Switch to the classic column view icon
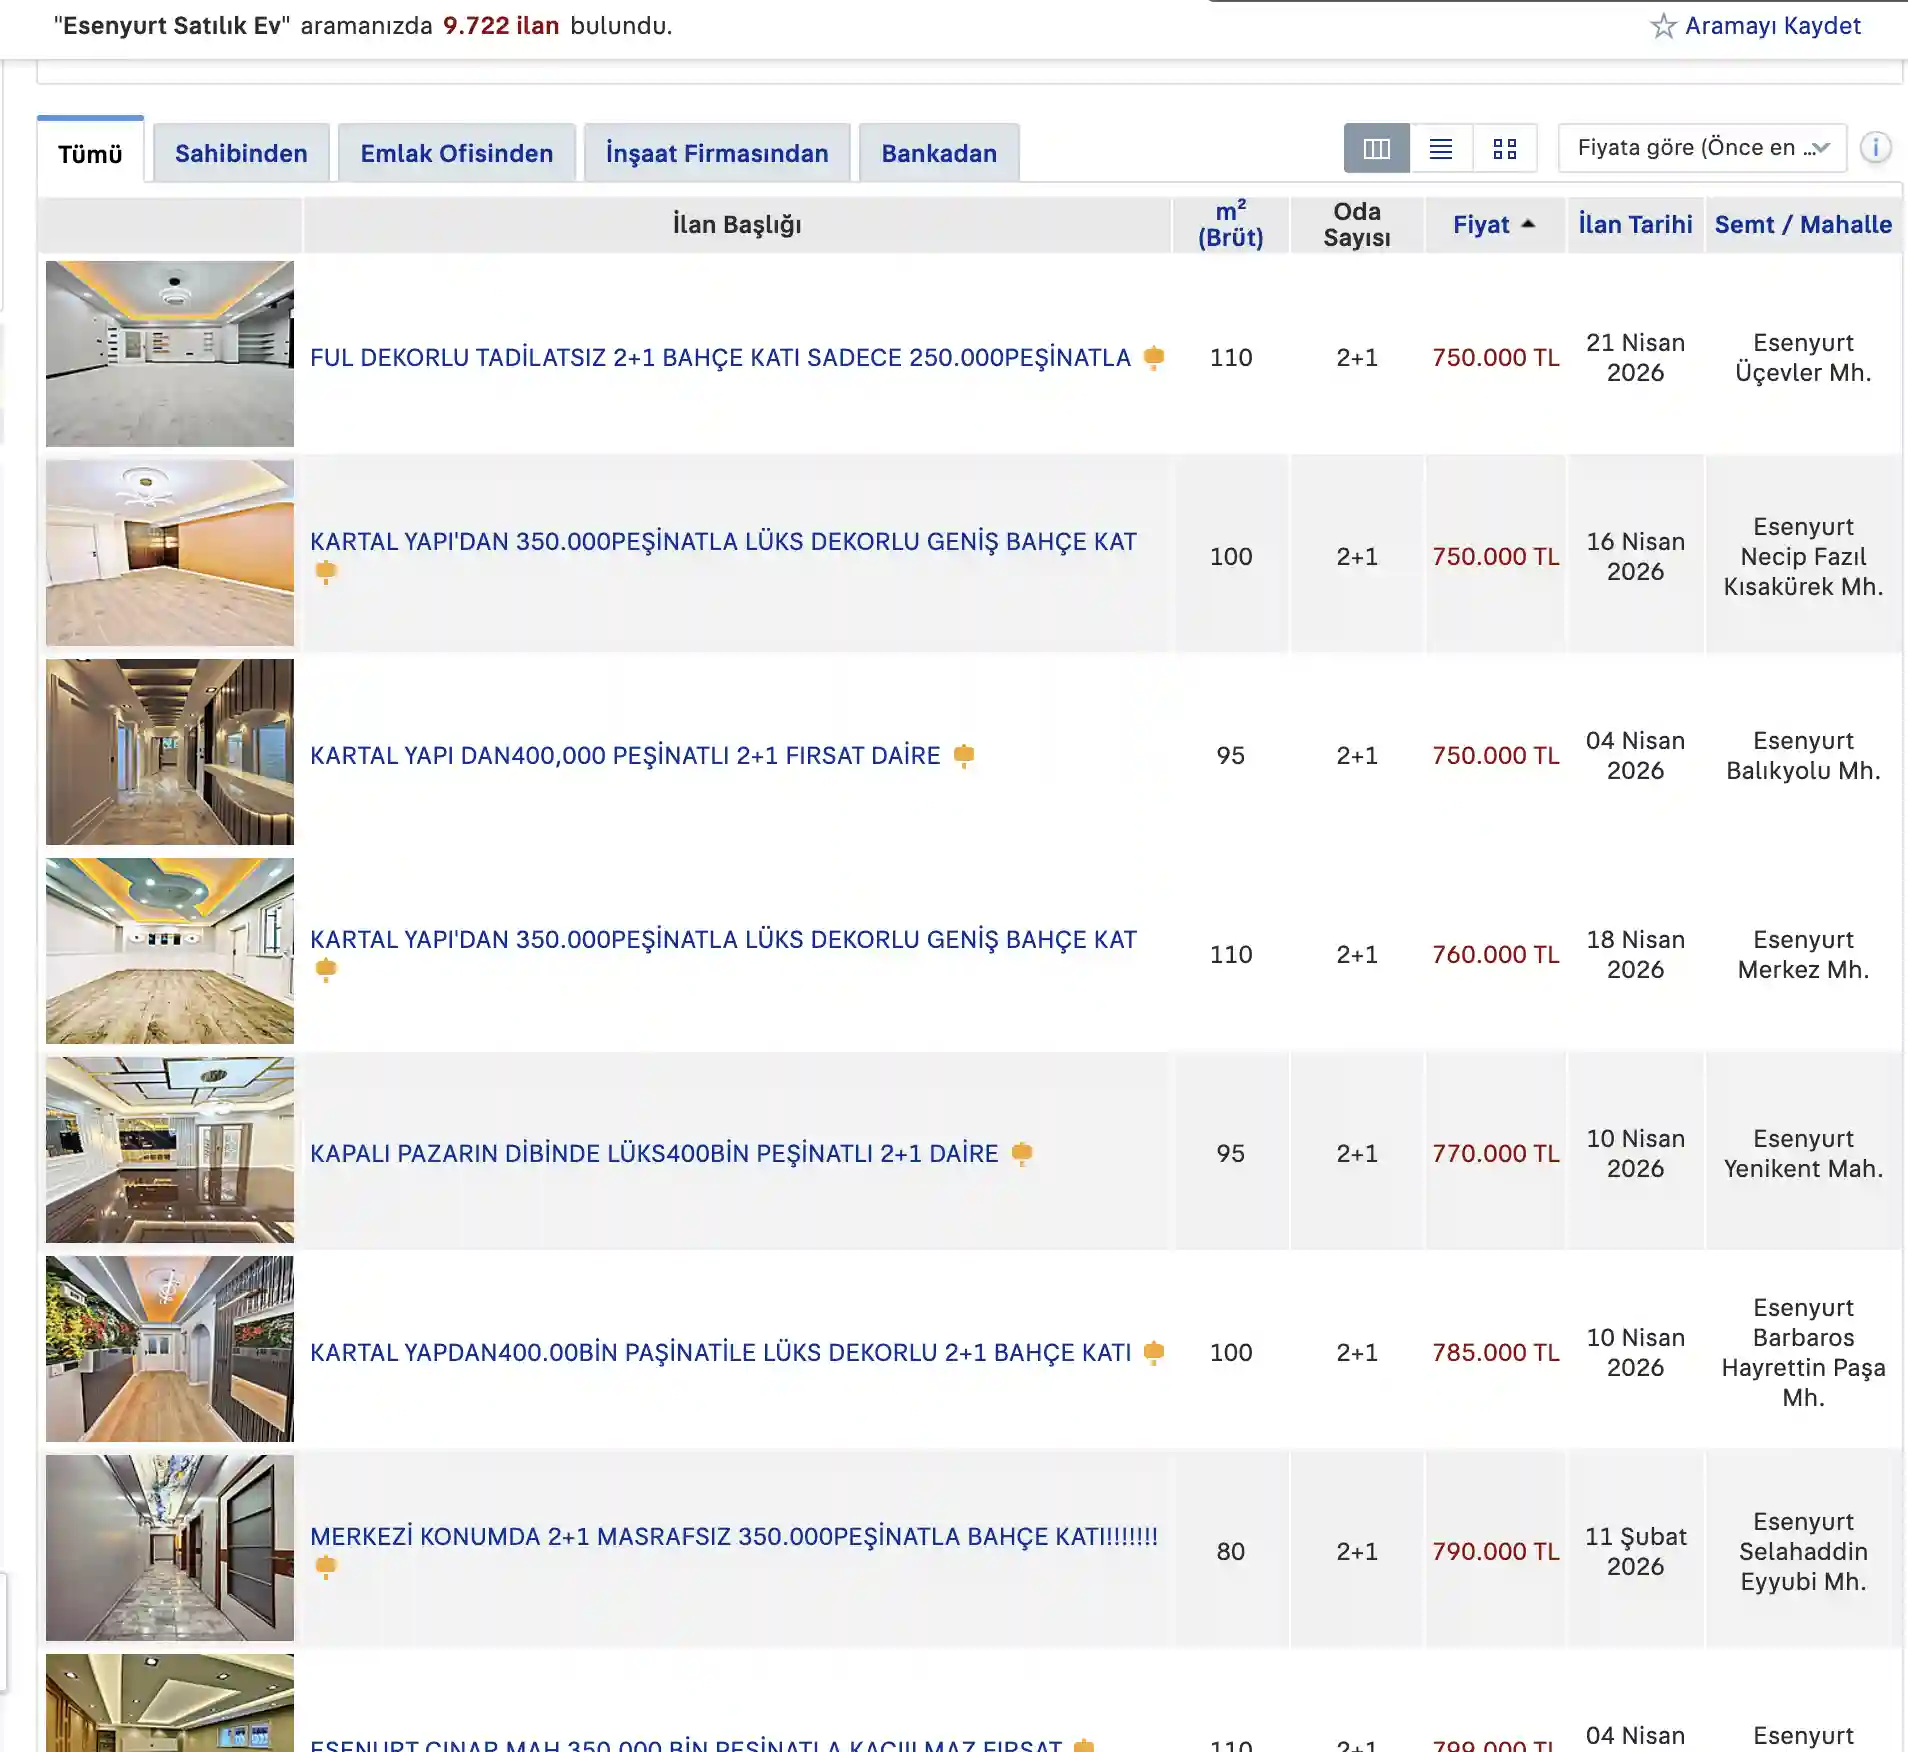 (x=1376, y=149)
